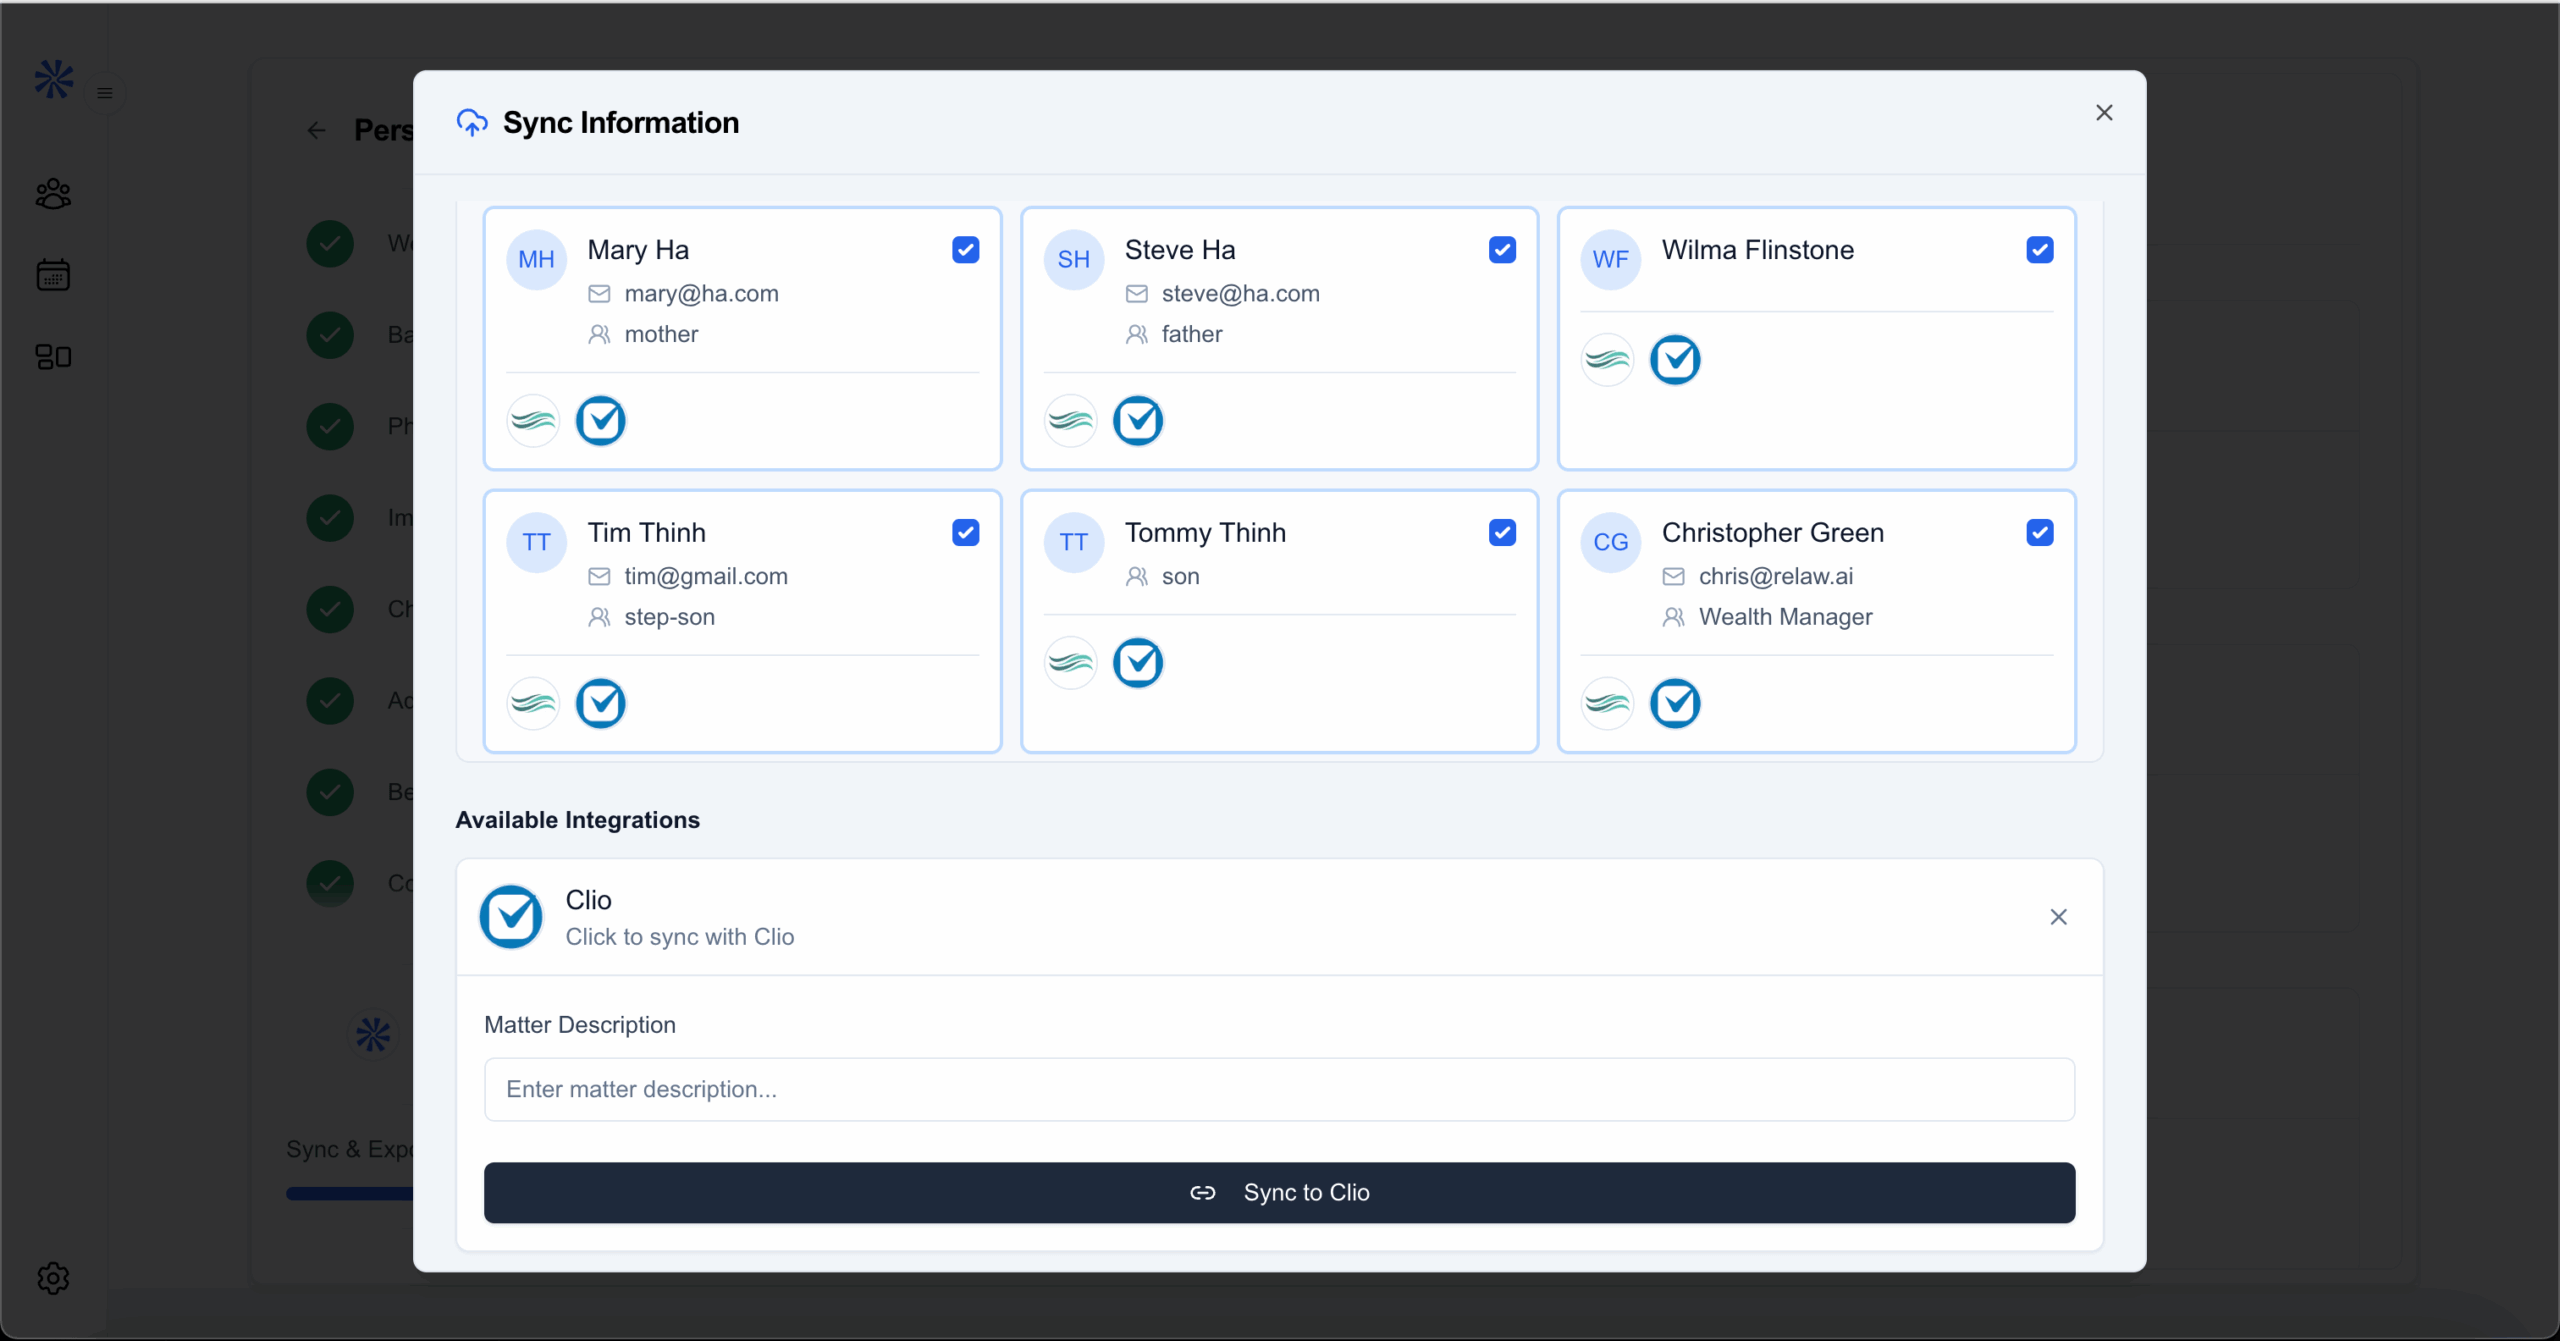Viewport: 2560px width, 1341px height.
Task: Untick Steve Ha's checkbox
Action: (1502, 250)
